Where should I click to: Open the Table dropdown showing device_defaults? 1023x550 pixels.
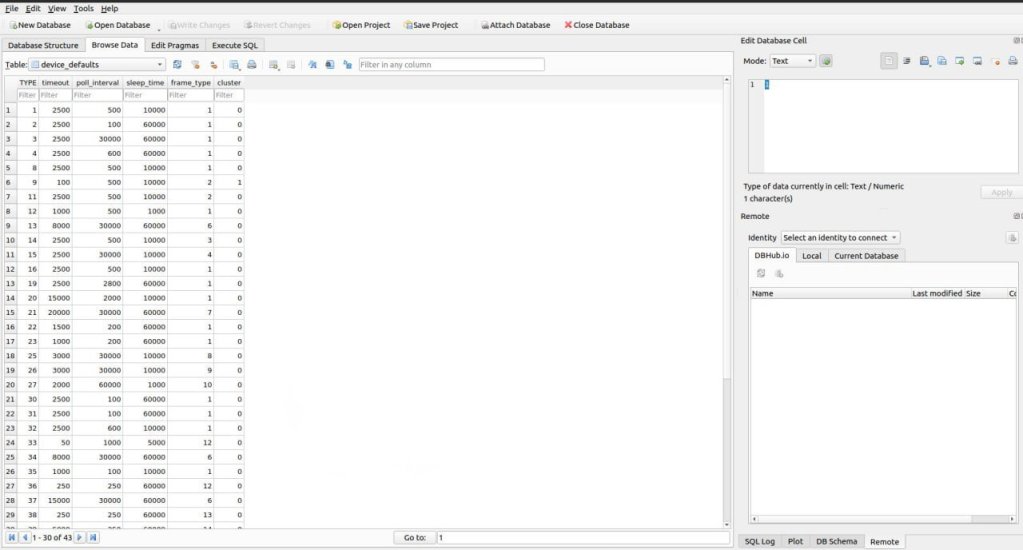pos(97,64)
